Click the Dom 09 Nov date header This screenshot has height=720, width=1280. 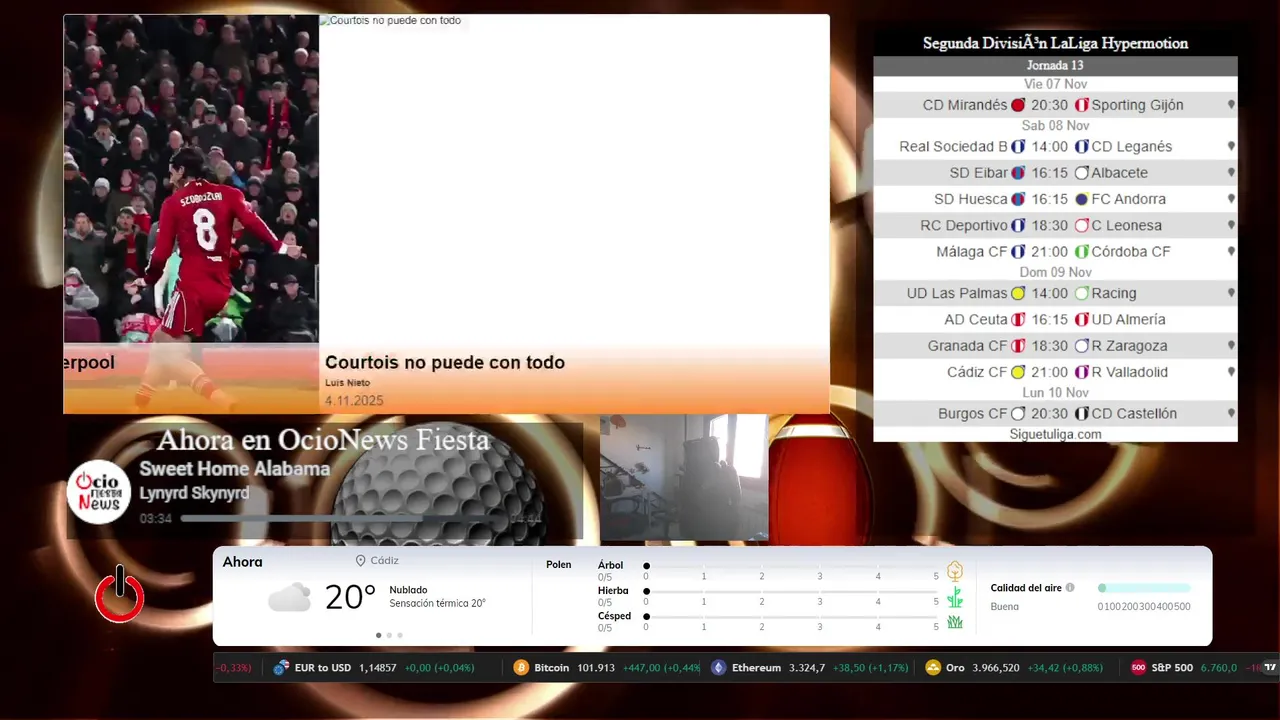click(1055, 273)
